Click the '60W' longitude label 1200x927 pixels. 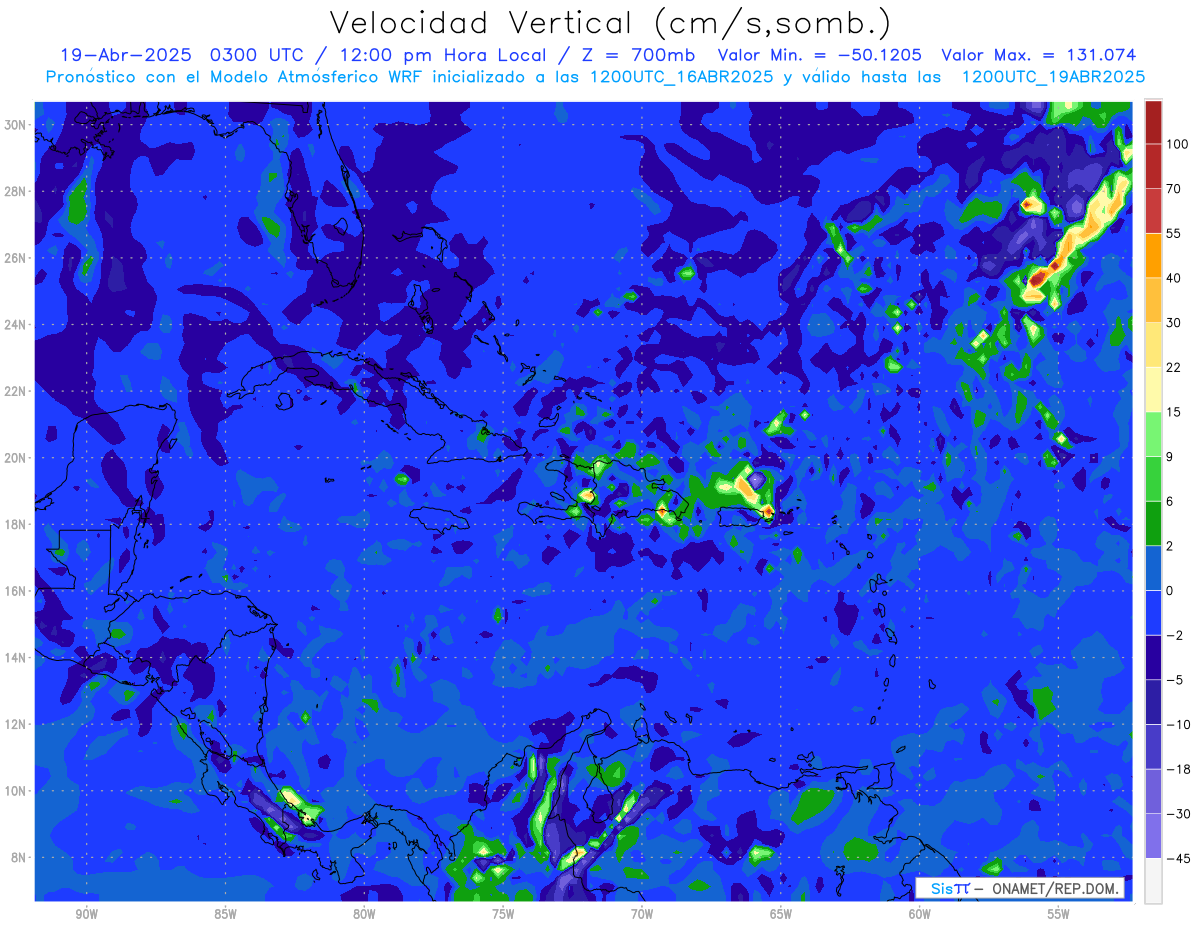920,914
